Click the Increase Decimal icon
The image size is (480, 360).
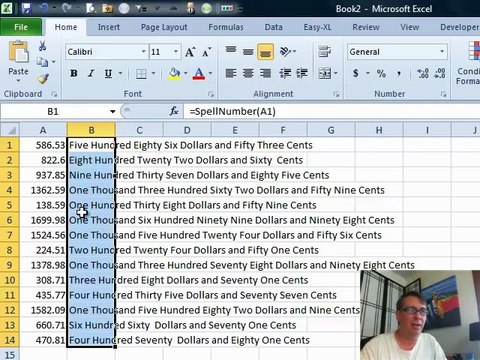pyautogui.click(x=423, y=73)
